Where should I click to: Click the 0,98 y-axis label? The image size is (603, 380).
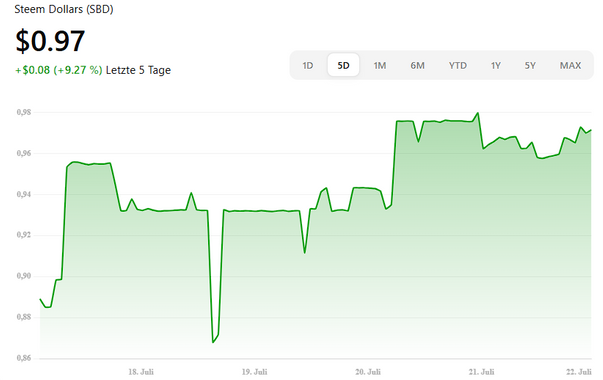coord(24,112)
